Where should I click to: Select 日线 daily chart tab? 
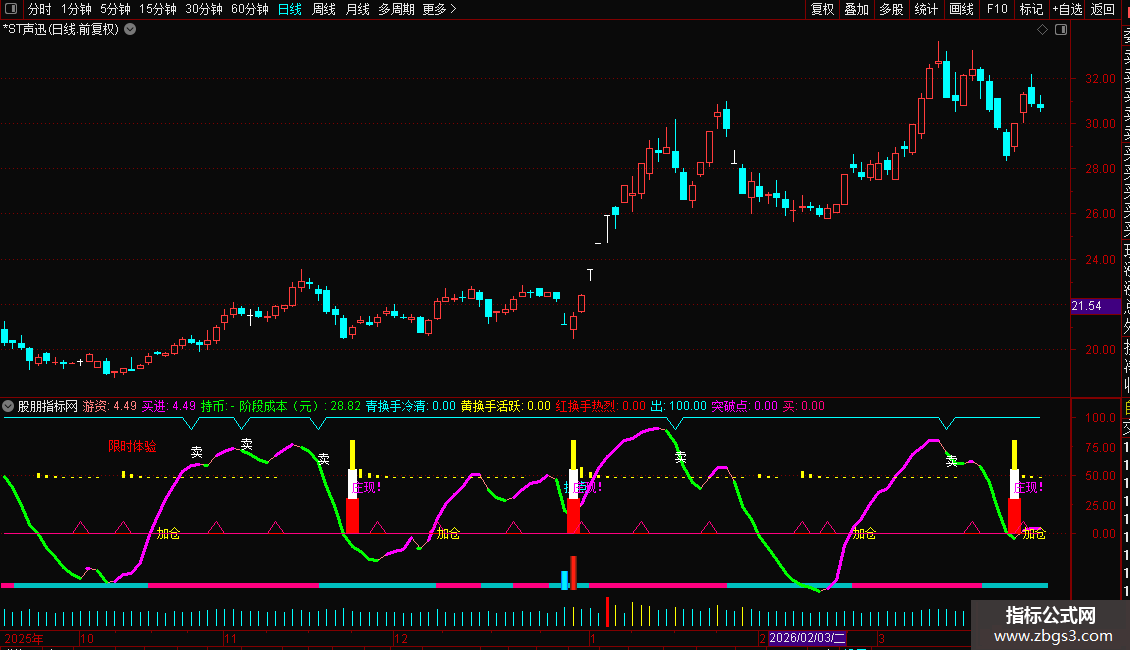[x=290, y=9]
